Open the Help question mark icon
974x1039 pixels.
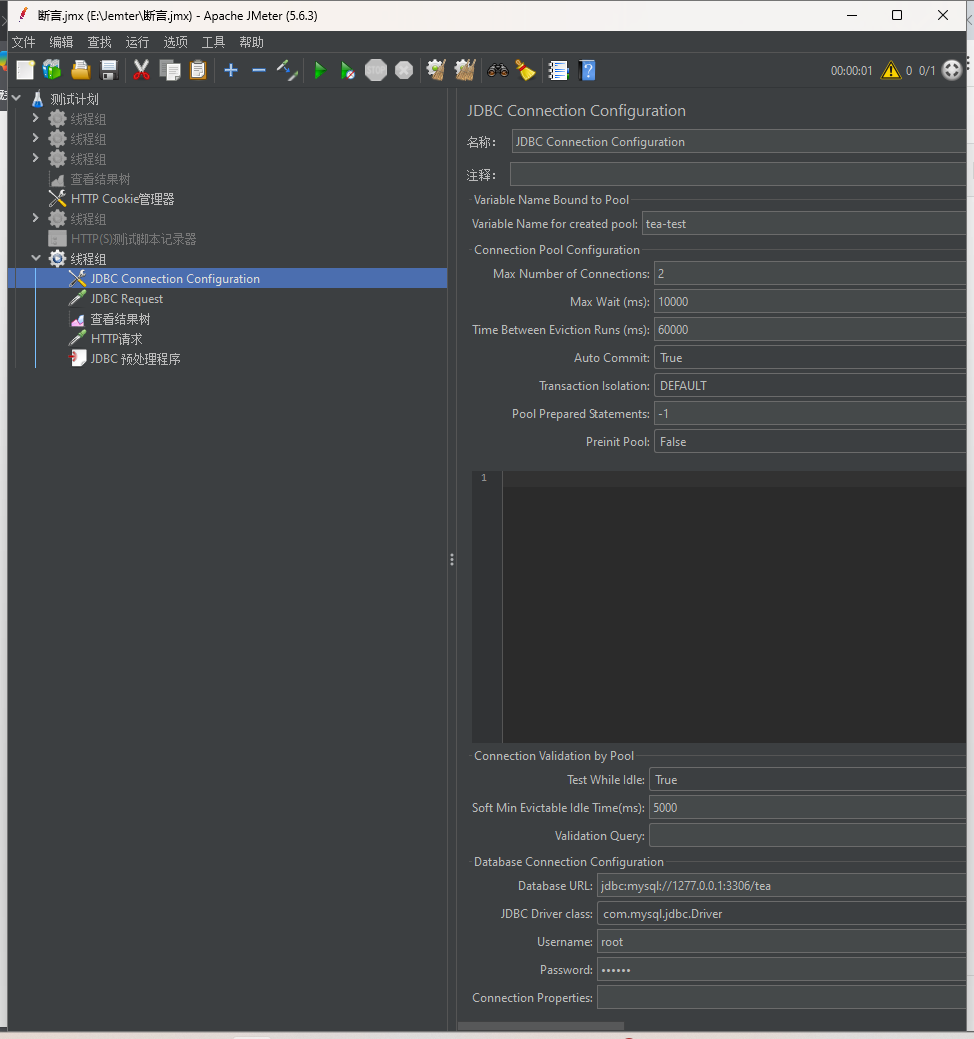pyautogui.click(x=587, y=70)
